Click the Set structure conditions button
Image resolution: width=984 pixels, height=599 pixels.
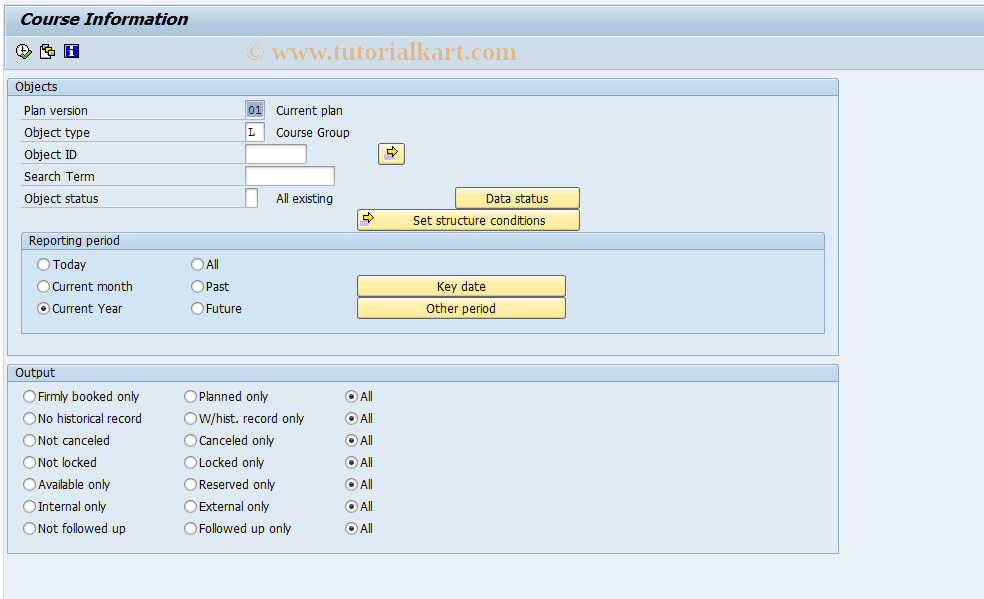tap(468, 220)
